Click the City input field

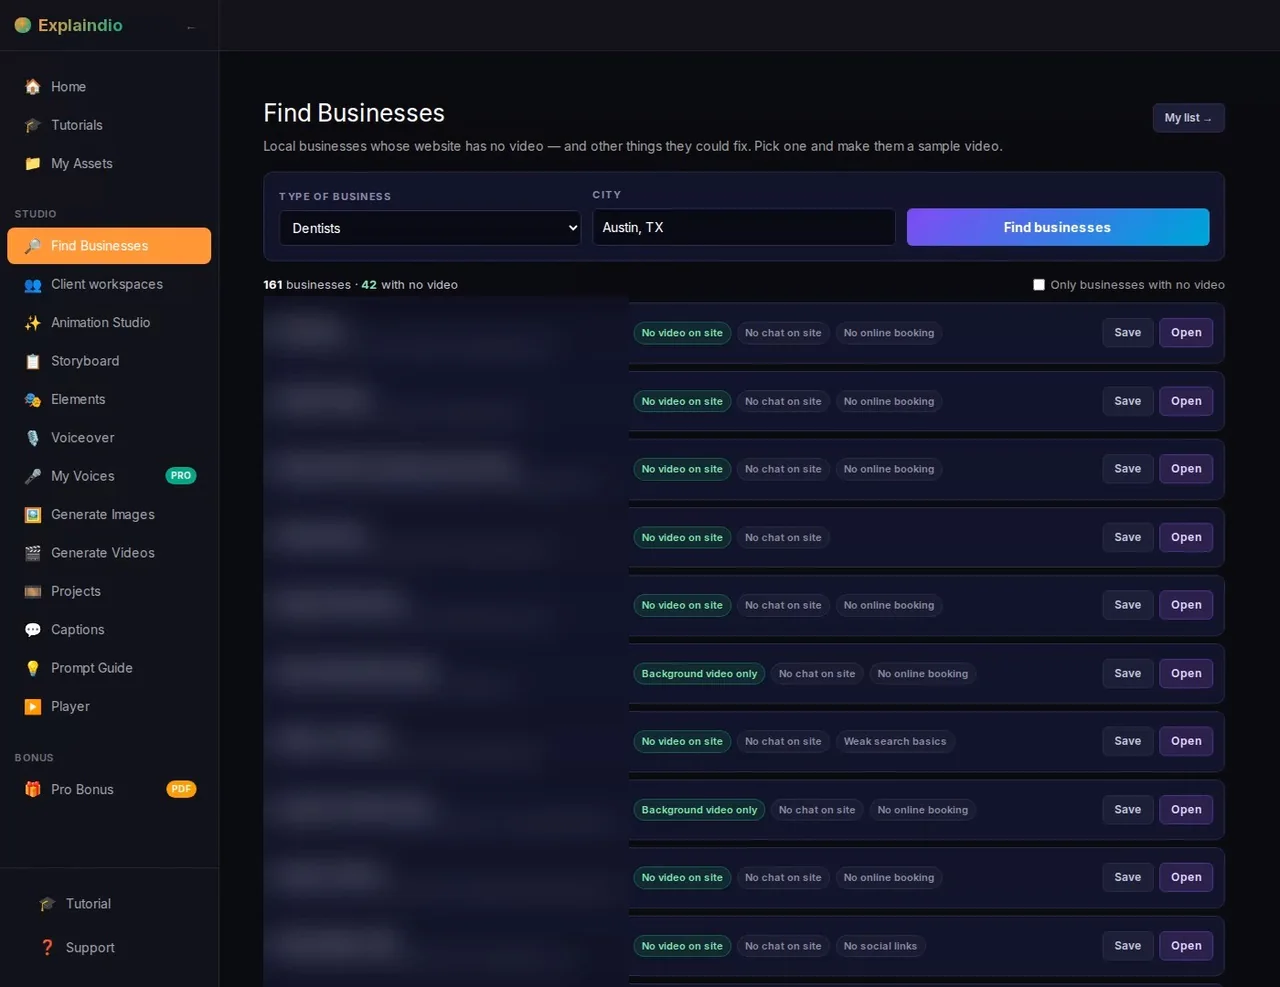tap(744, 227)
